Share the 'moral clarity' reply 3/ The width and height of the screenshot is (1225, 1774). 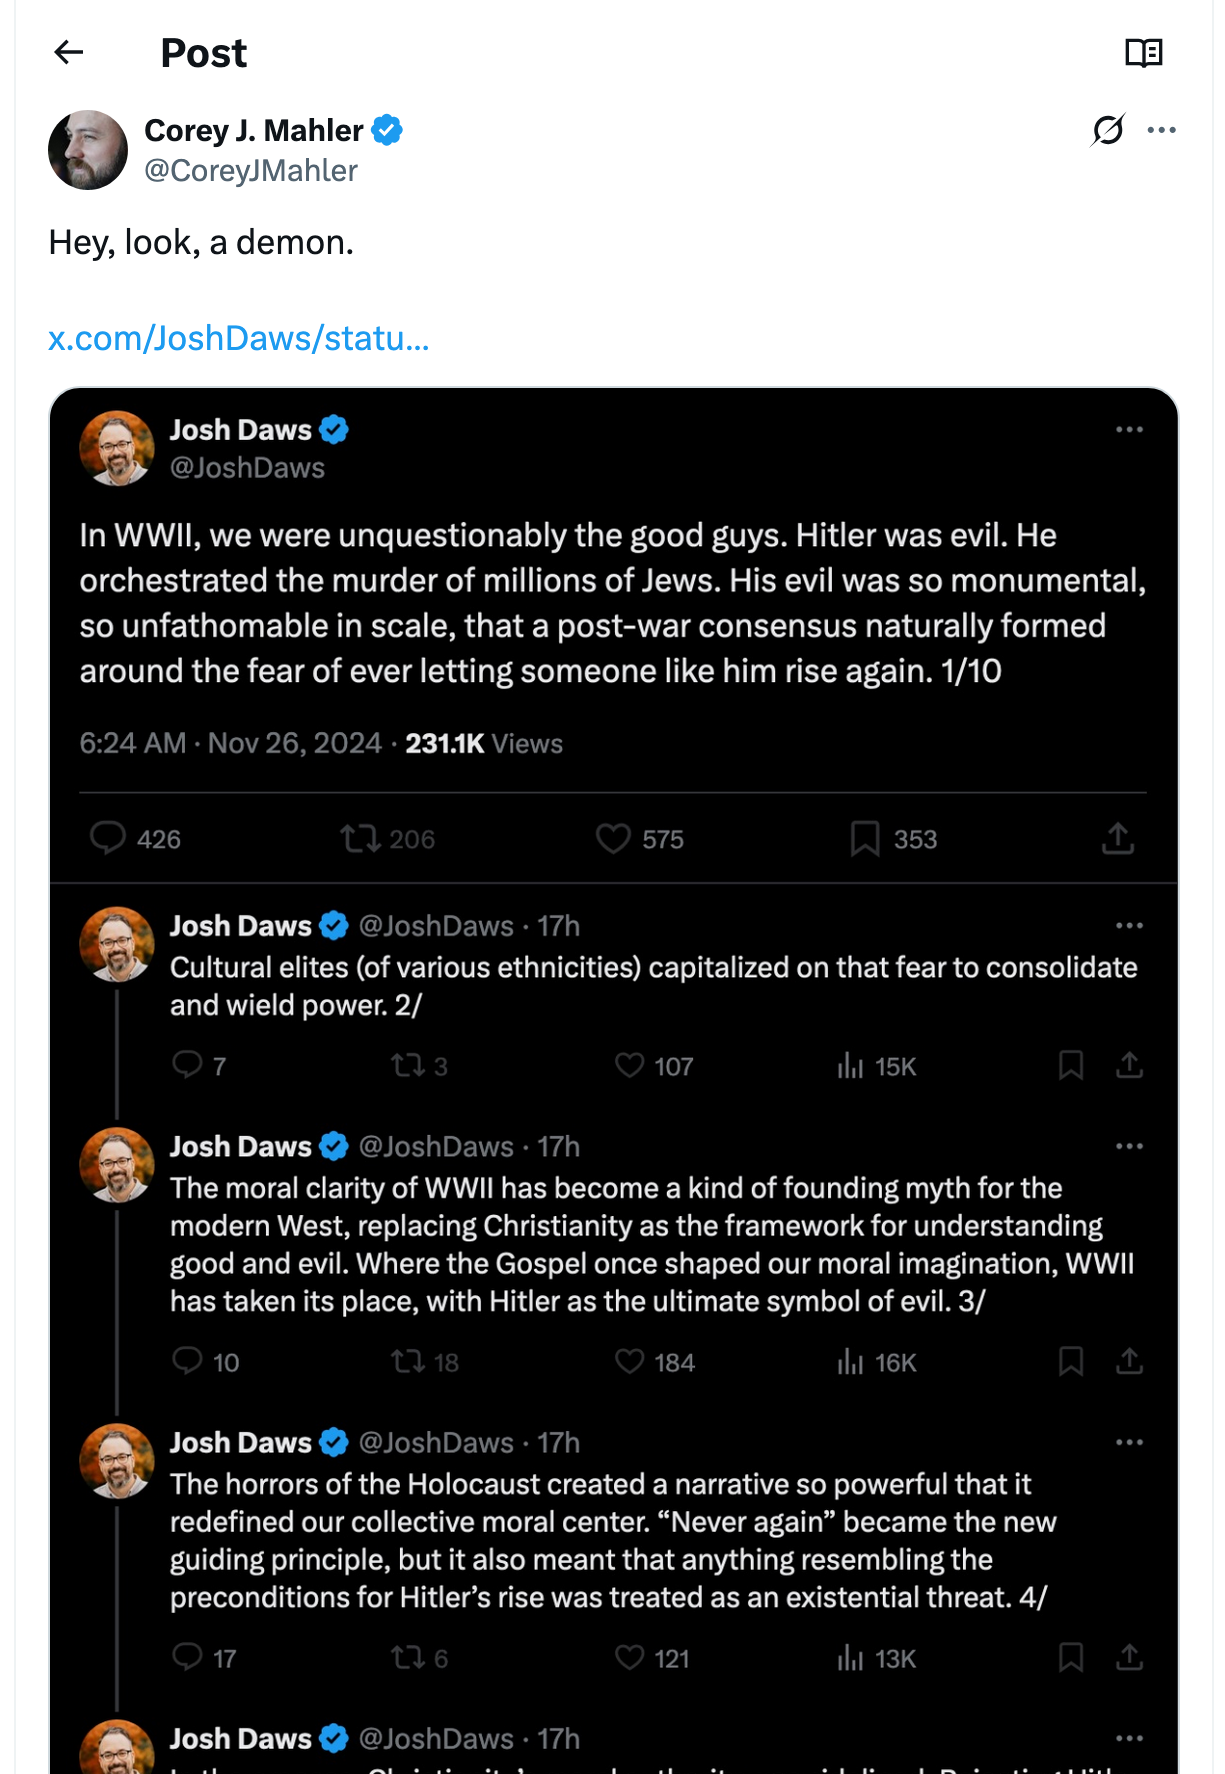(x=1129, y=1361)
